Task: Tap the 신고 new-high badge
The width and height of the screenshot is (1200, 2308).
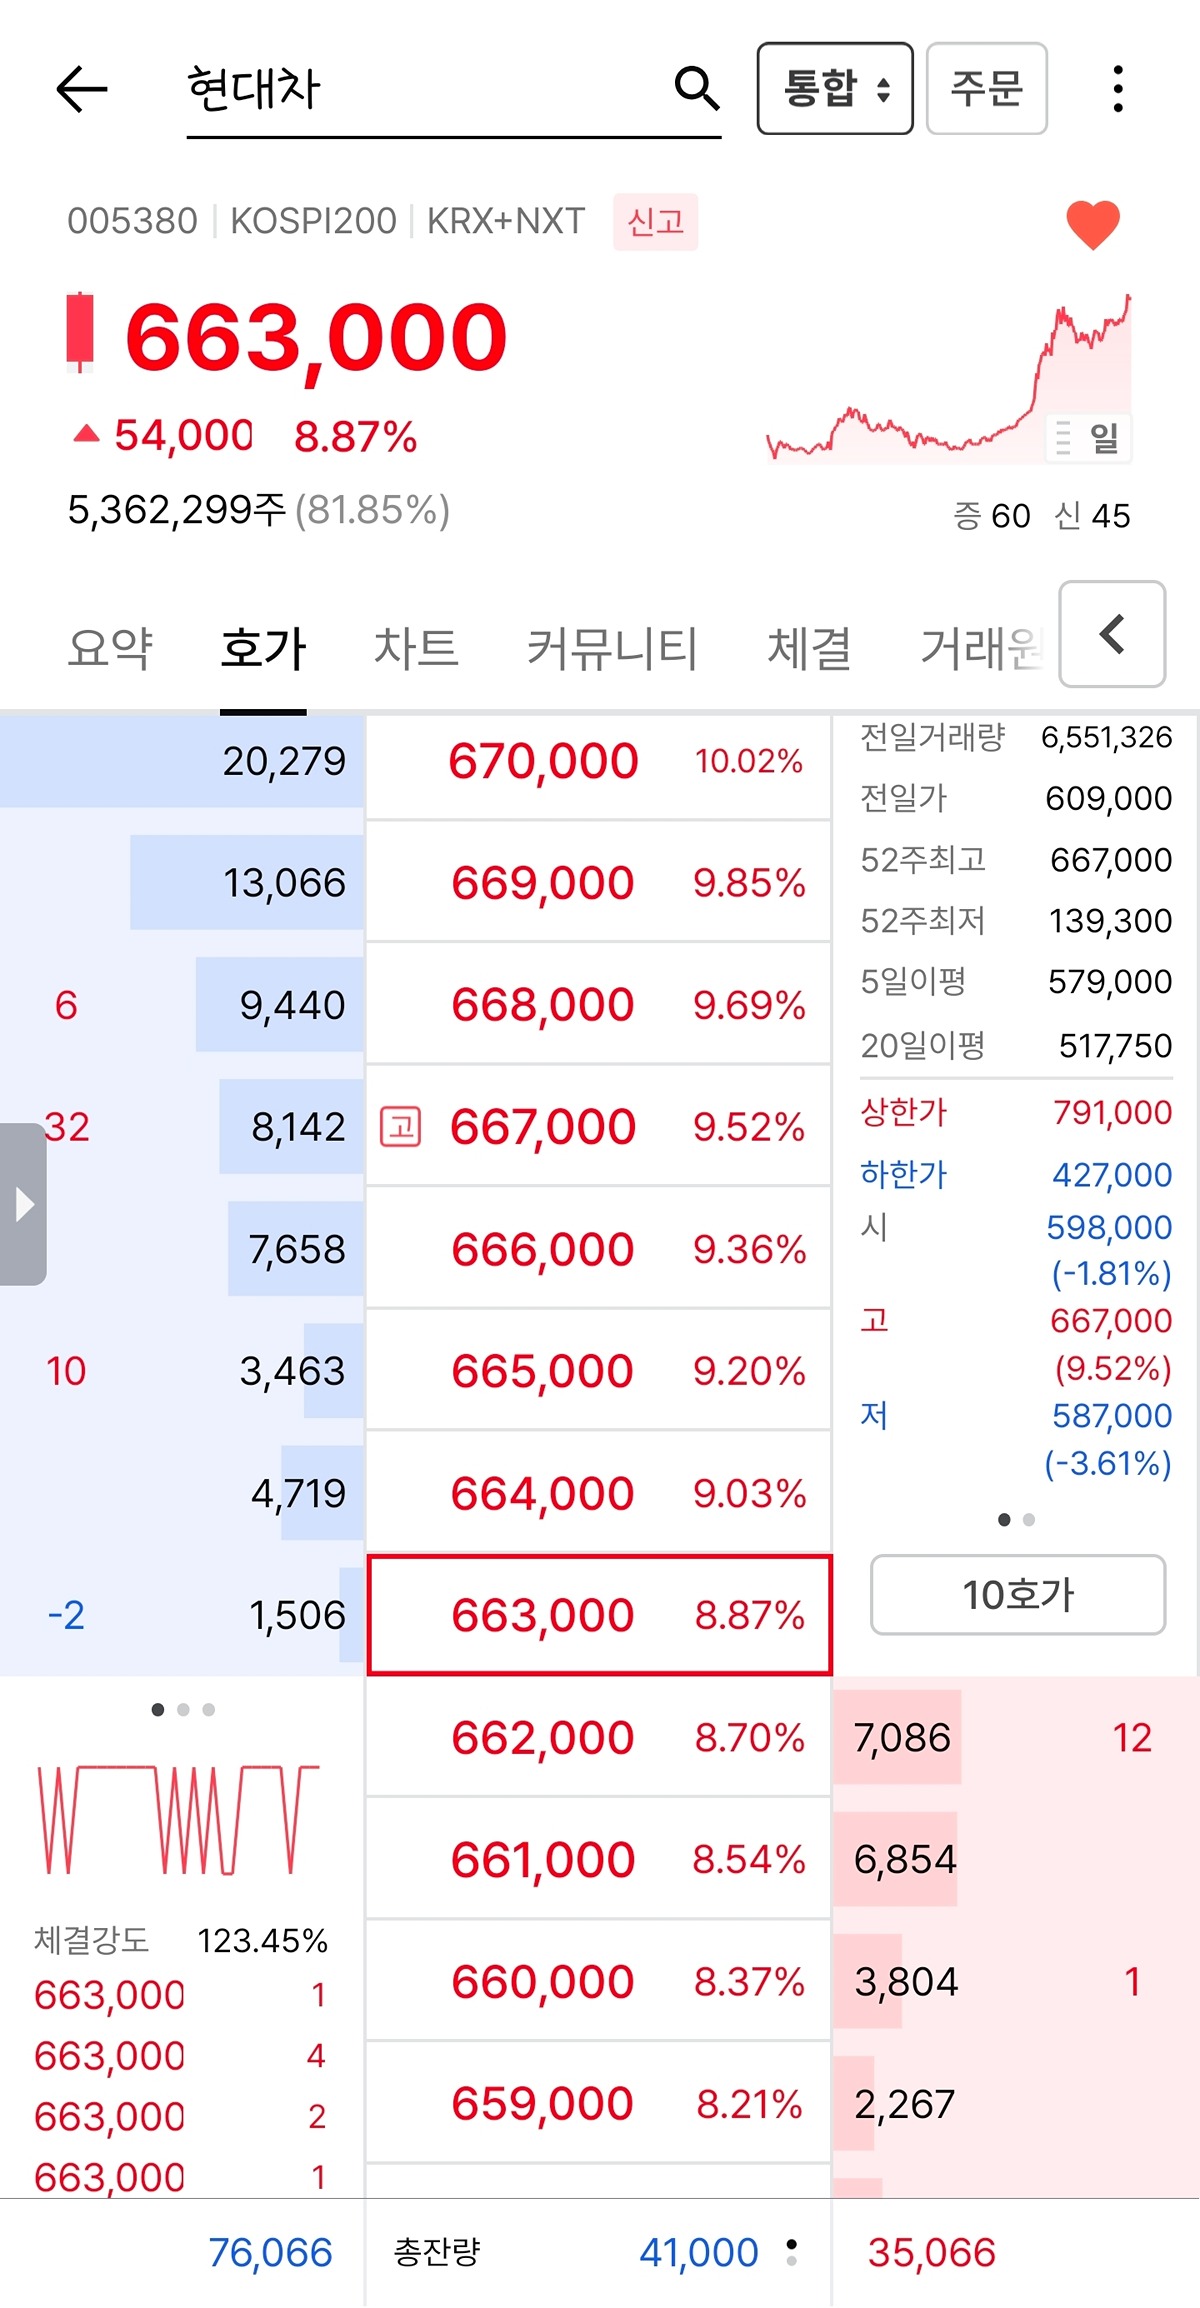Action: (655, 221)
